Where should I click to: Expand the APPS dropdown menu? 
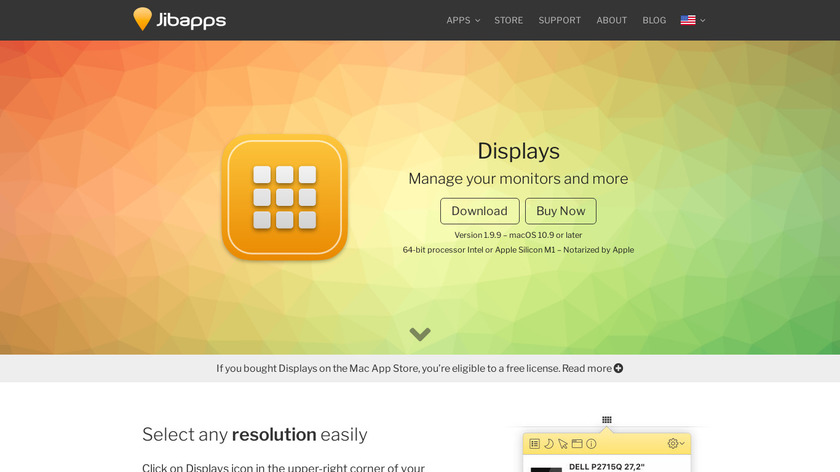coord(463,20)
